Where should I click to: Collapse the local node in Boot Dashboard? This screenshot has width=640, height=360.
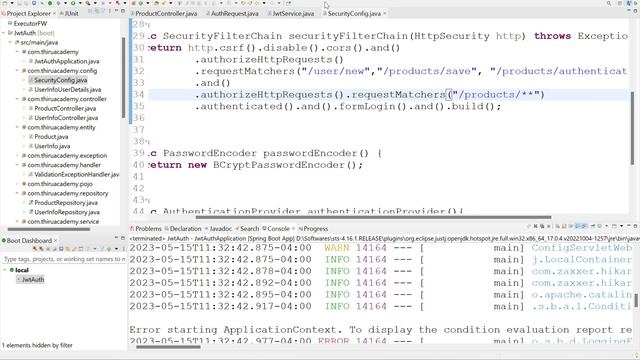coord(5,270)
